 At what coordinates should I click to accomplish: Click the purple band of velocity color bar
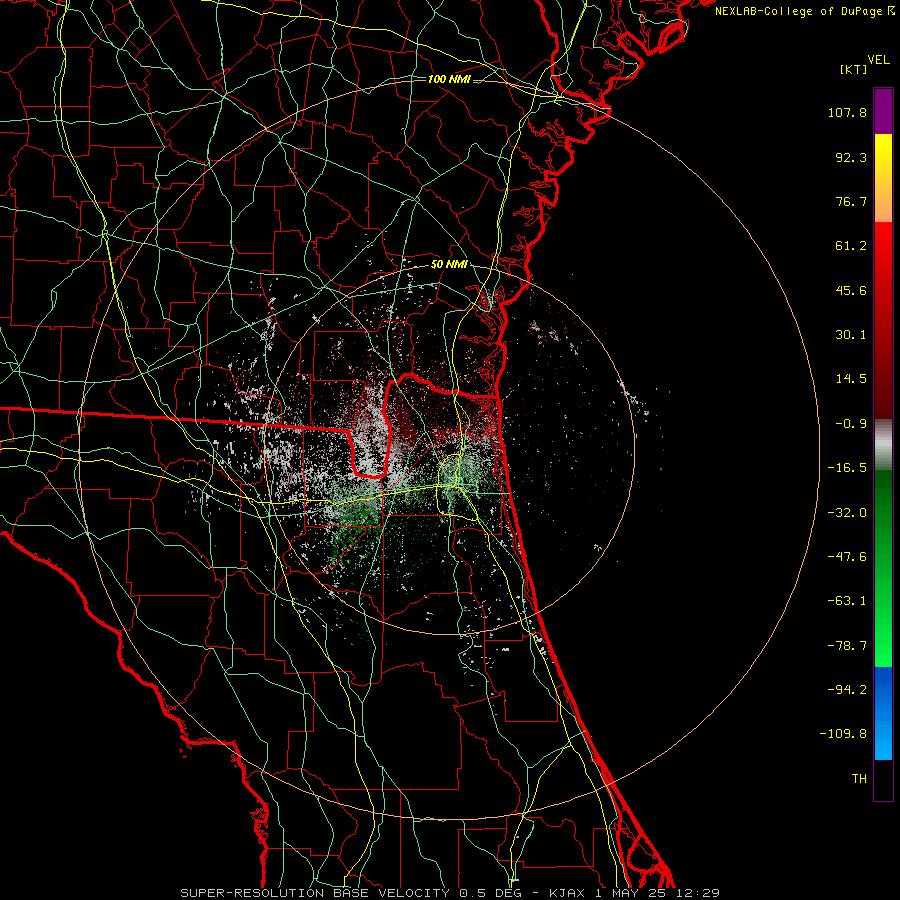(883, 111)
